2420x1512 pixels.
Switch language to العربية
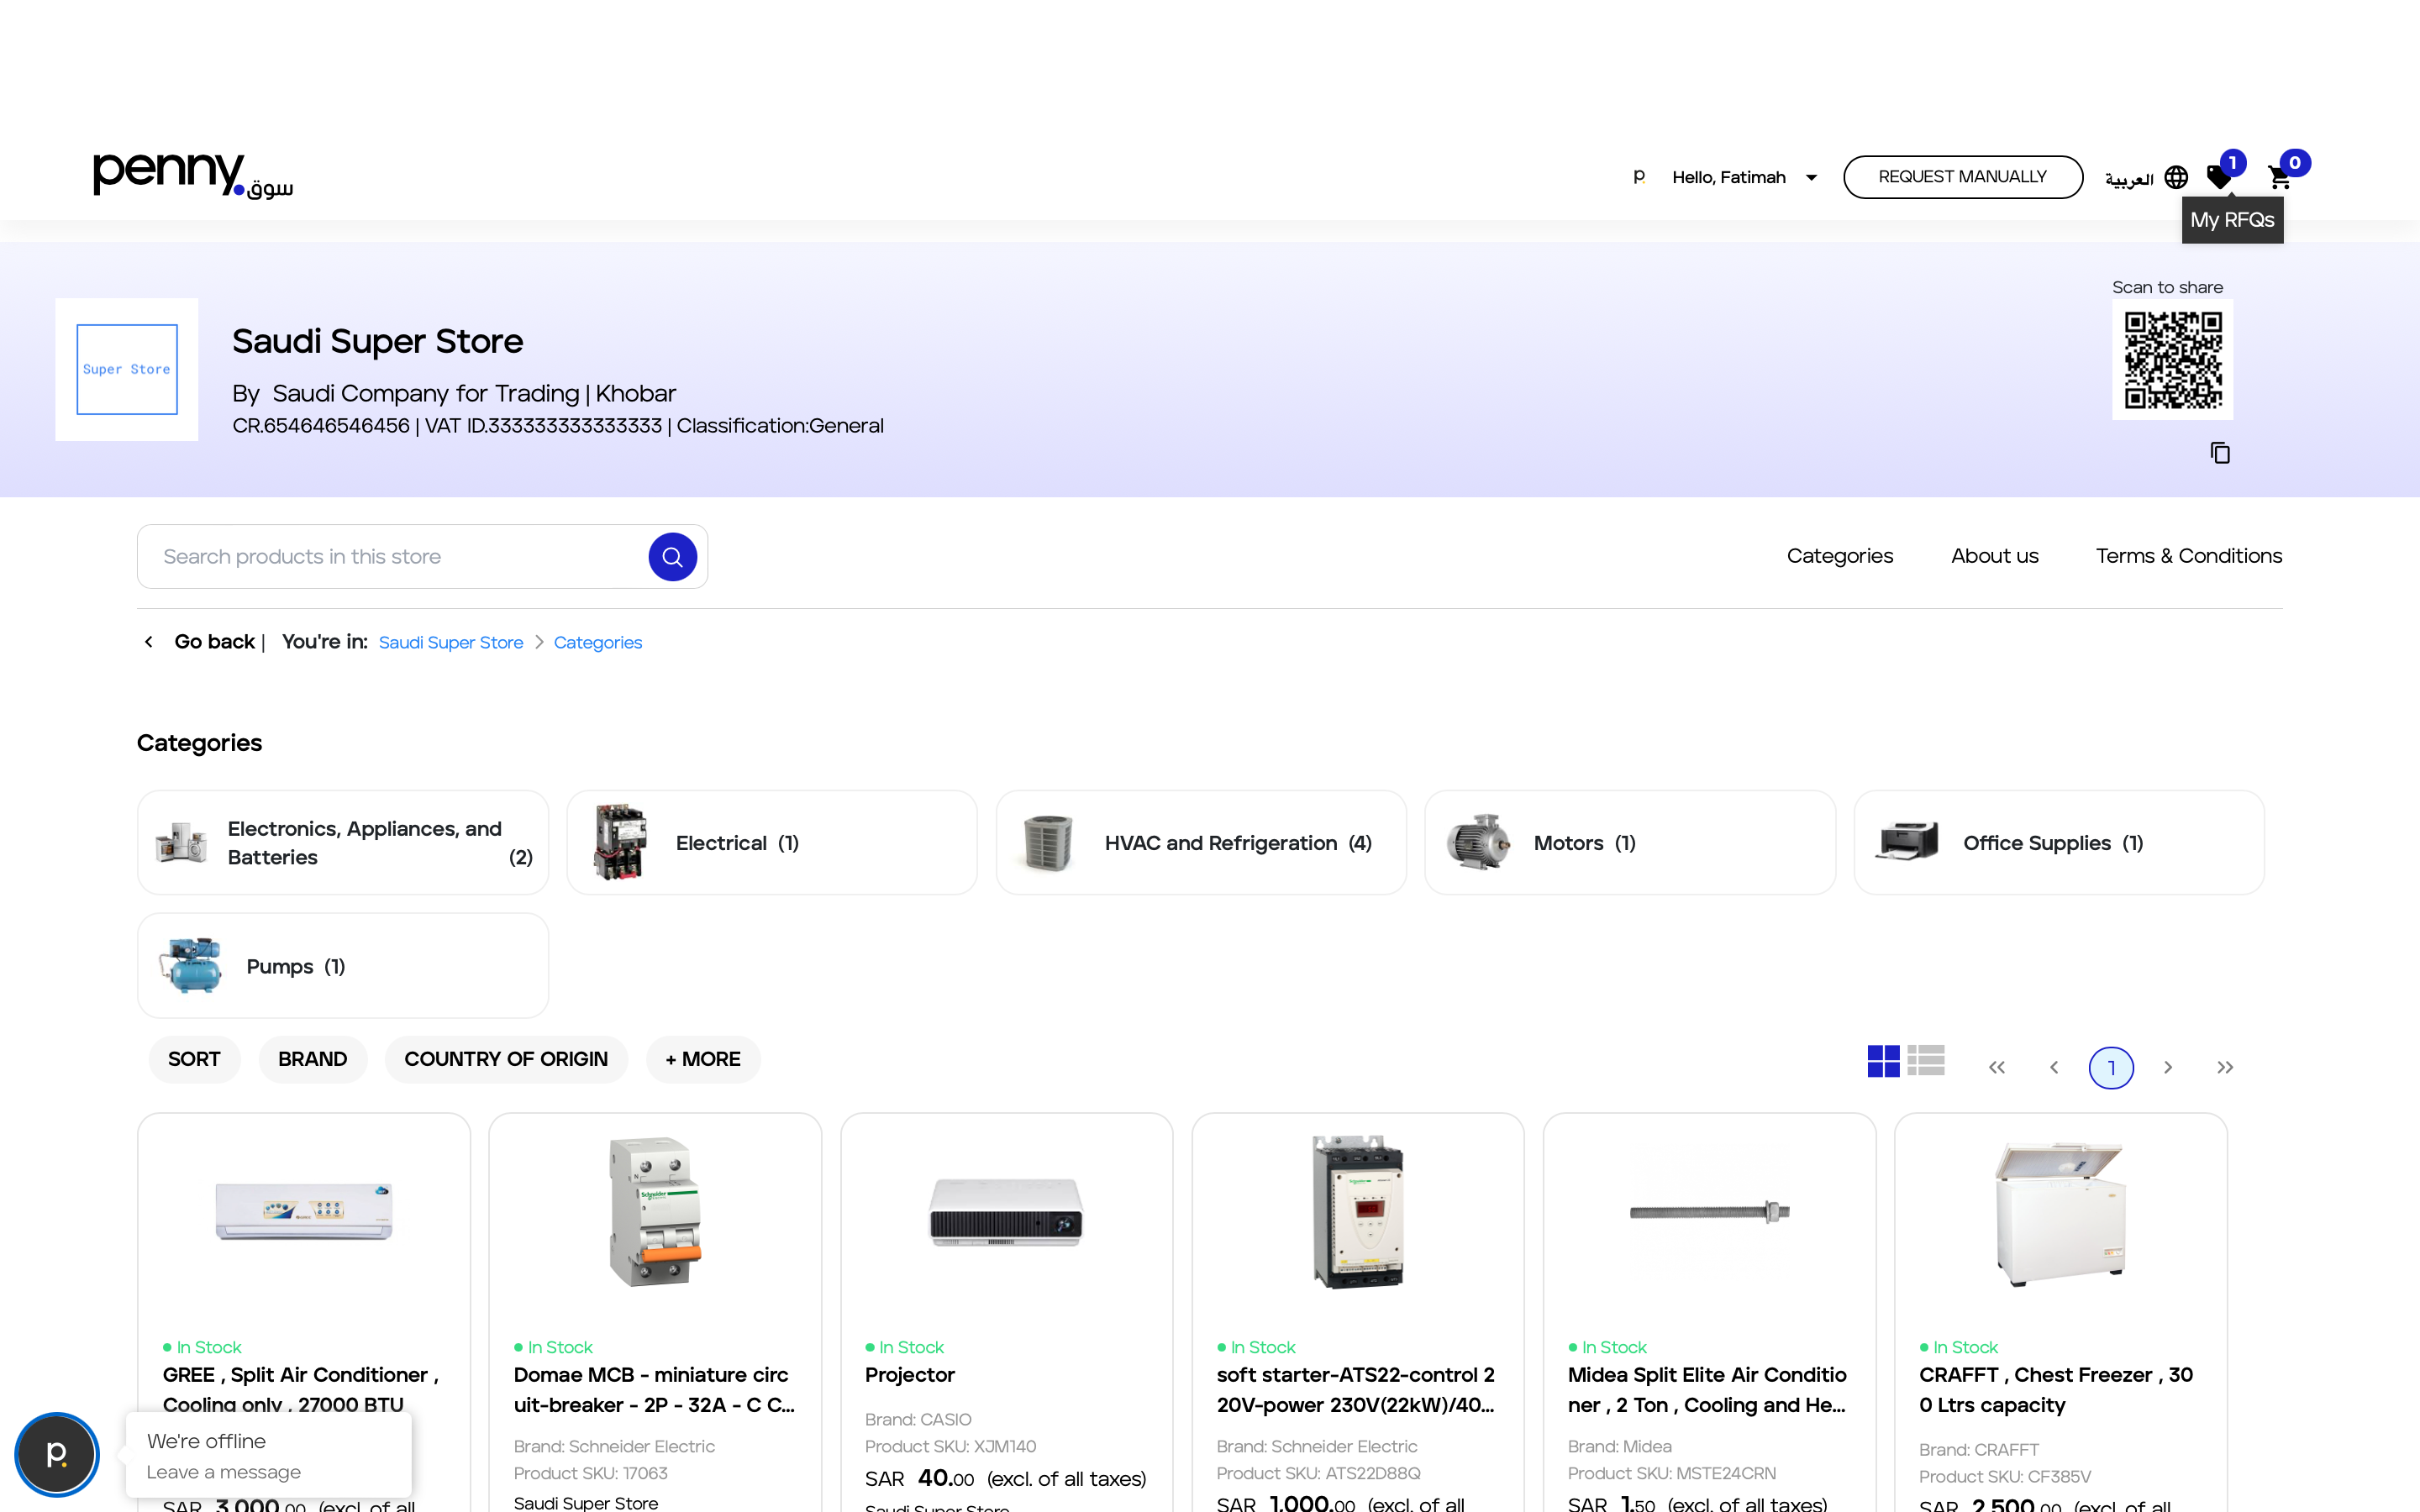coord(2129,179)
